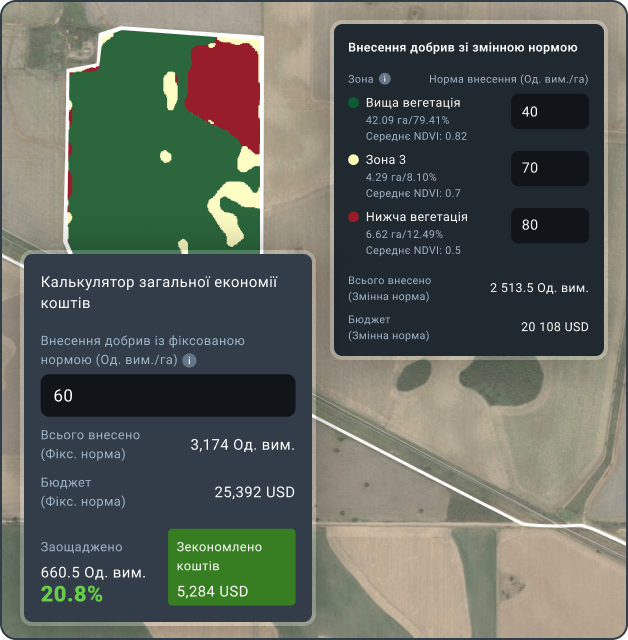Click the 42.09 га/79.41% area text
Screen dimensions: 628x640
click(x=407, y=120)
